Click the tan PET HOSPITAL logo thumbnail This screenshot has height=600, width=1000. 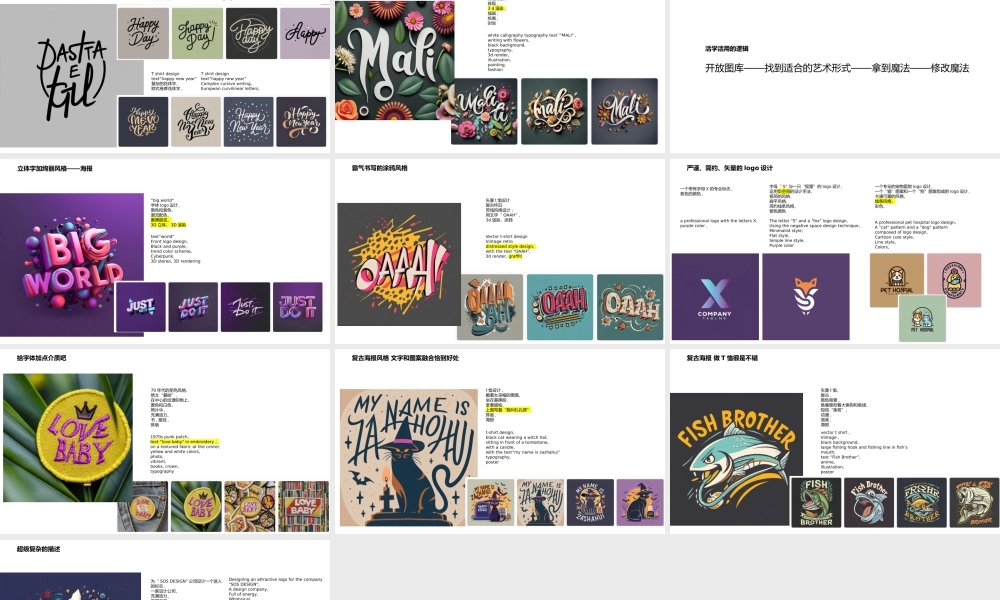(897, 280)
